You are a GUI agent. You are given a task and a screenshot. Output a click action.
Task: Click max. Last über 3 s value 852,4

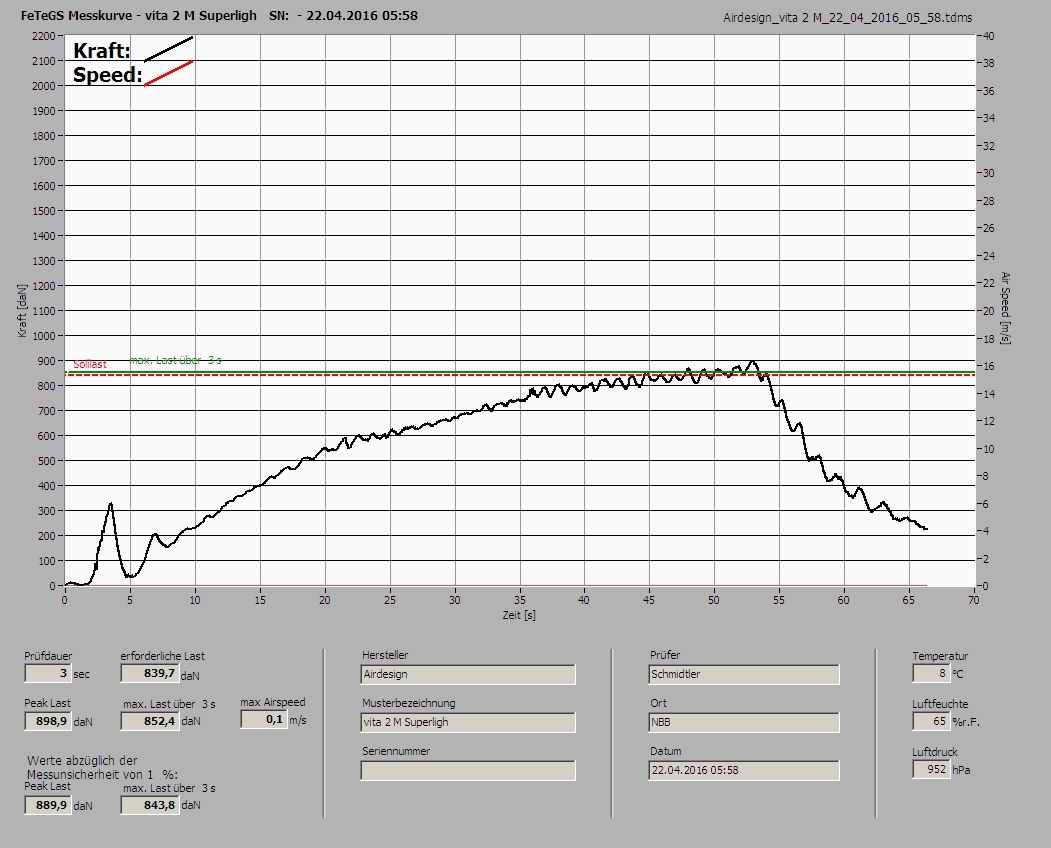coord(149,721)
